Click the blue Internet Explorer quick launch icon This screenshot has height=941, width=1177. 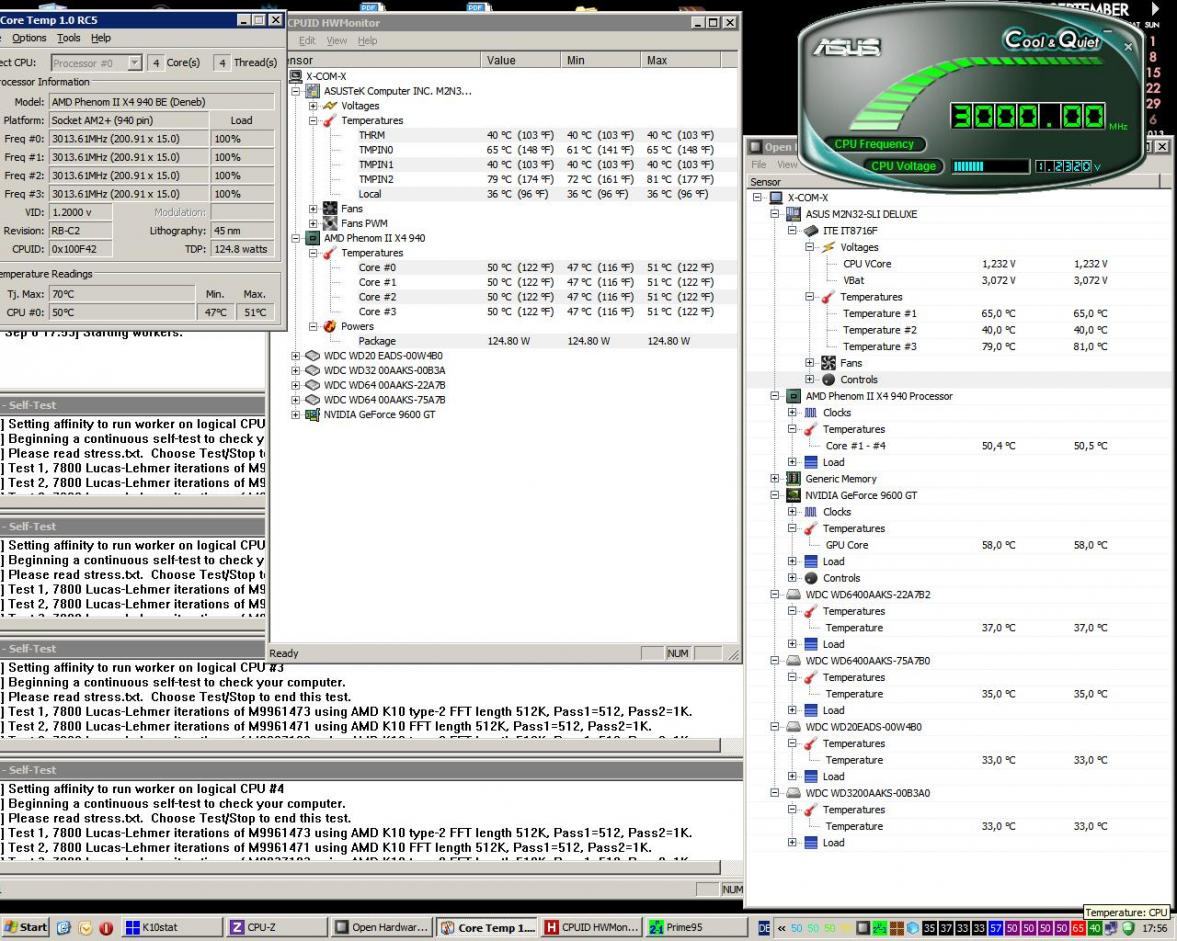point(64,927)
